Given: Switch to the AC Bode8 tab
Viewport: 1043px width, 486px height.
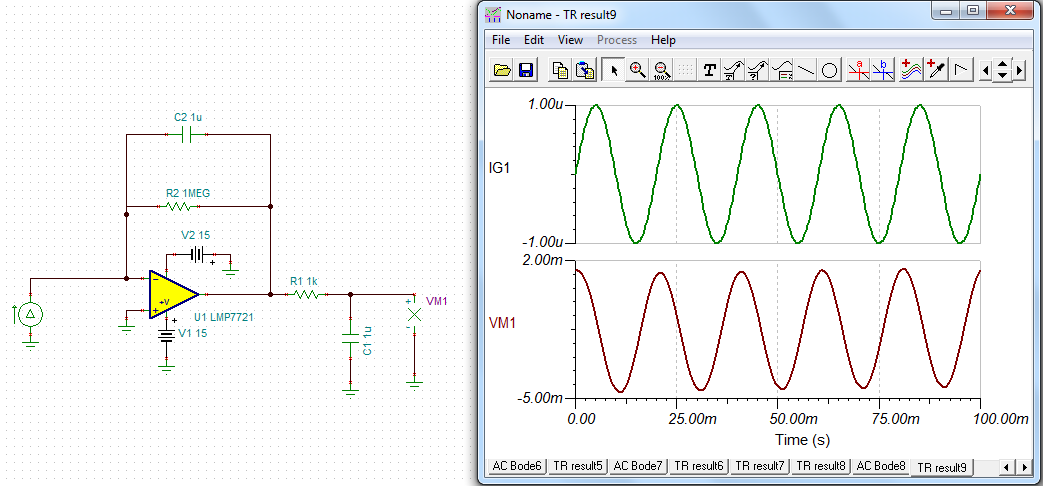Looking at the screenshot, I should point(882,466).
